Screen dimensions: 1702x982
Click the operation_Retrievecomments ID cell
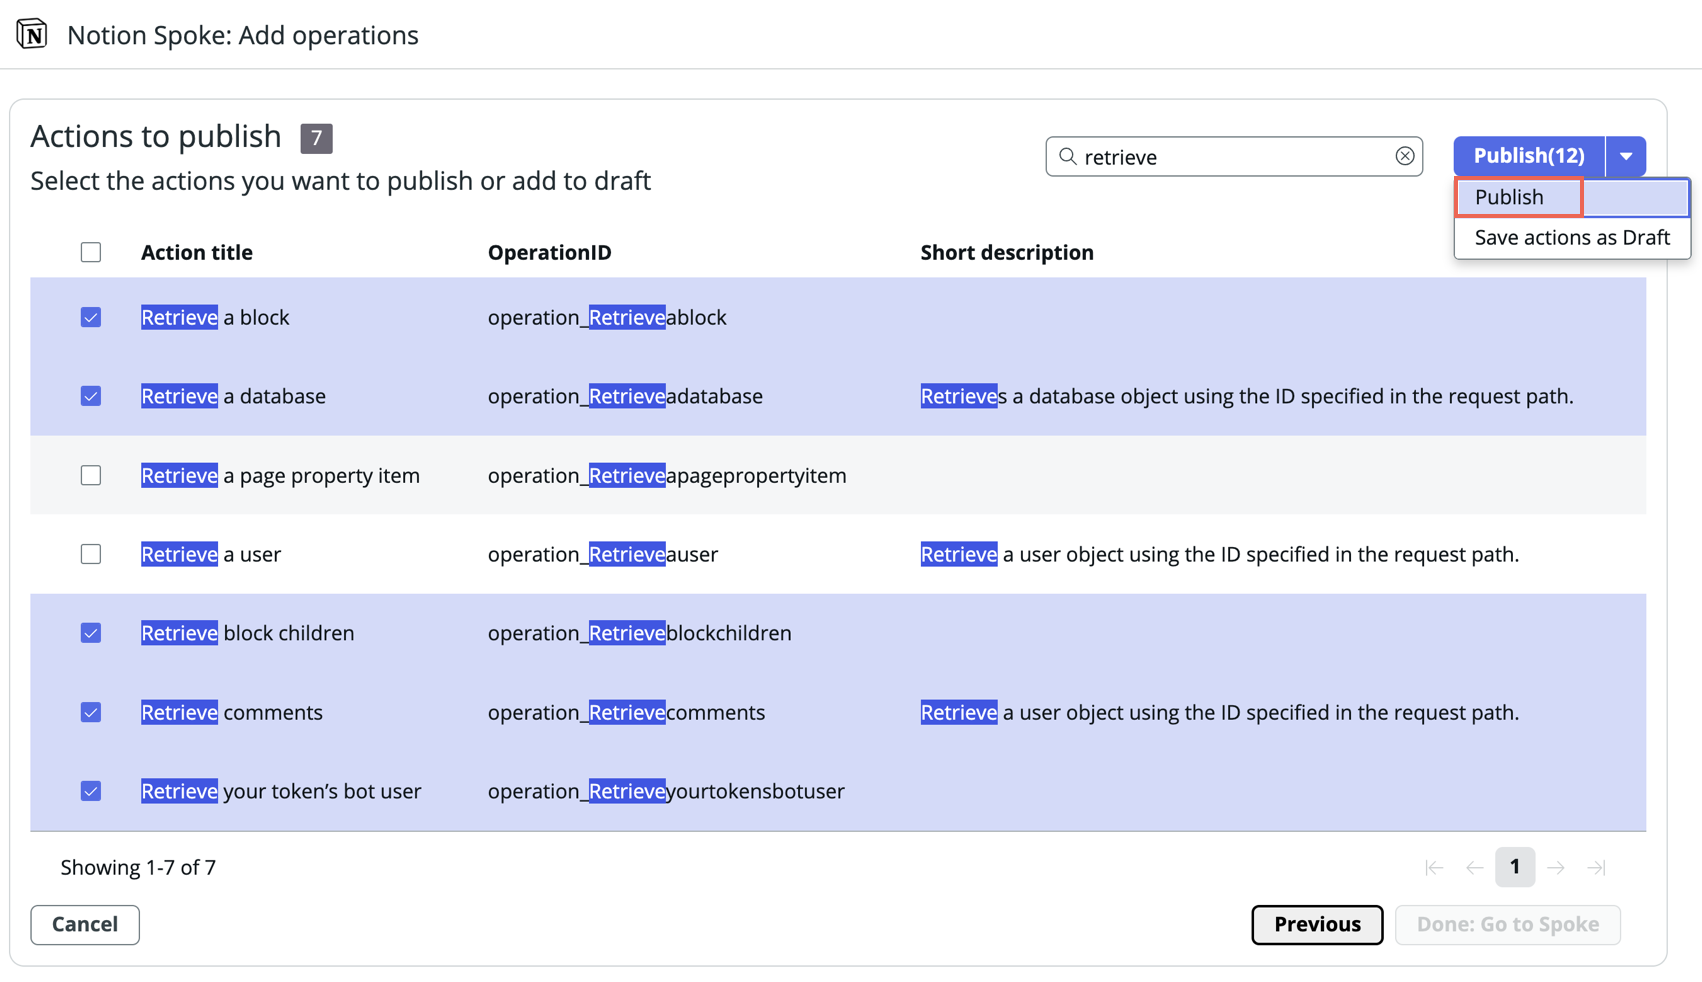click(626, 712)
